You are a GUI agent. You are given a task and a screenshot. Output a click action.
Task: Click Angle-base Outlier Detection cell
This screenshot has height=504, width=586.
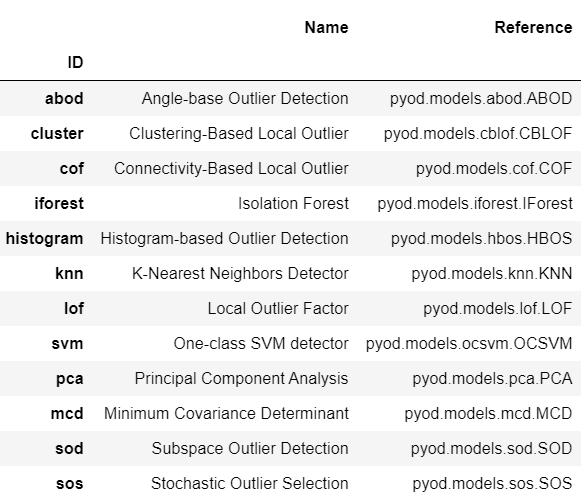pos(245,99)
